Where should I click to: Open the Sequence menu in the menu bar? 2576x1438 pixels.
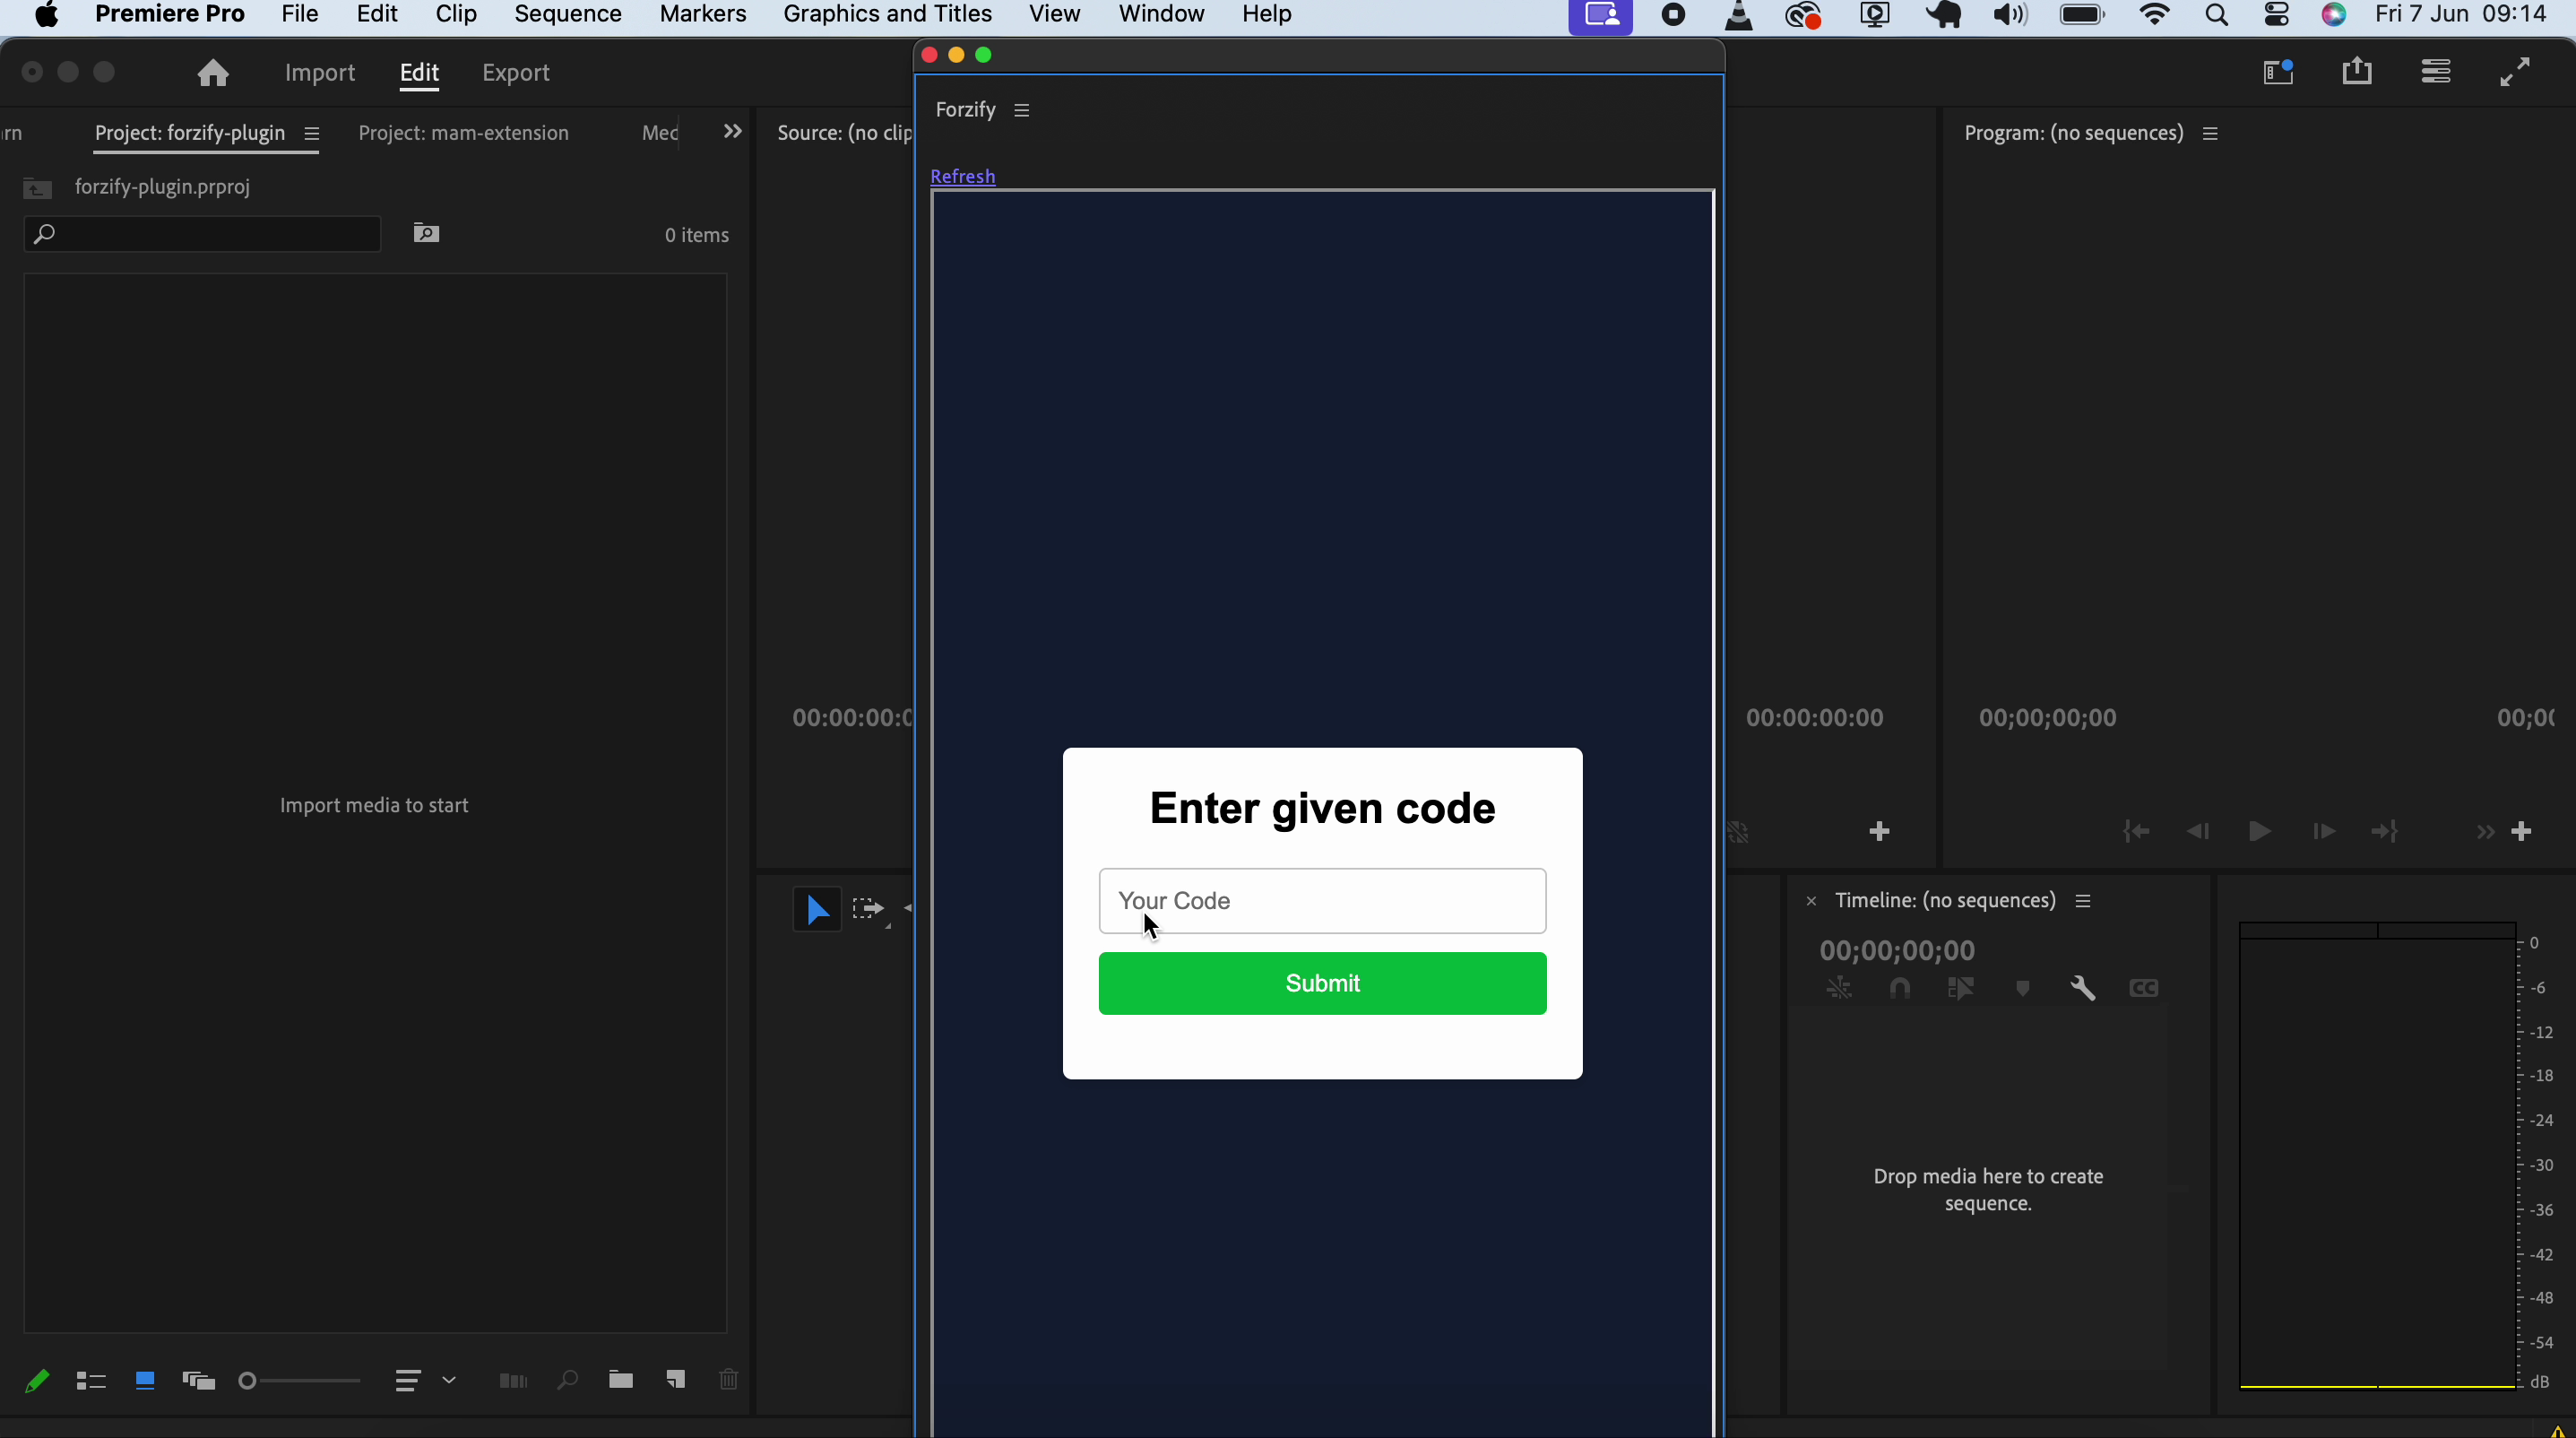[x=568, y=14]
